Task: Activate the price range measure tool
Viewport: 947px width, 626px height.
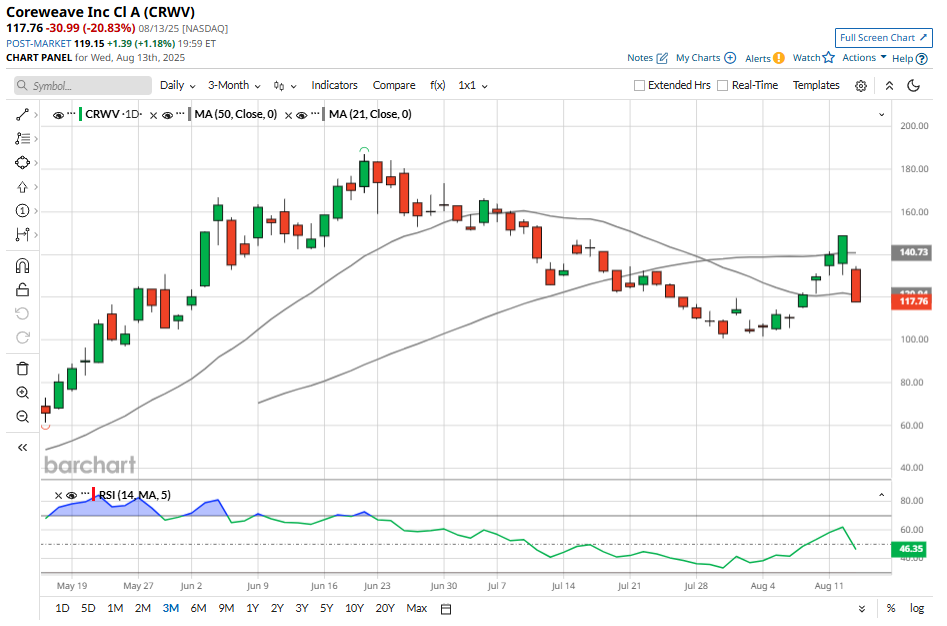Action: [22, 234]
